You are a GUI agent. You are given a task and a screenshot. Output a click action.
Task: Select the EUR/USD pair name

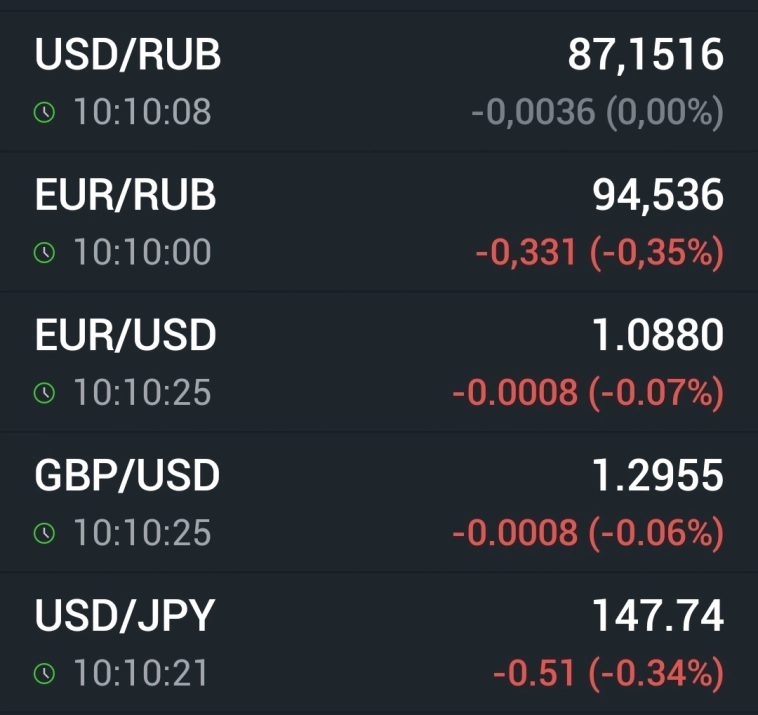coord(125,336)
